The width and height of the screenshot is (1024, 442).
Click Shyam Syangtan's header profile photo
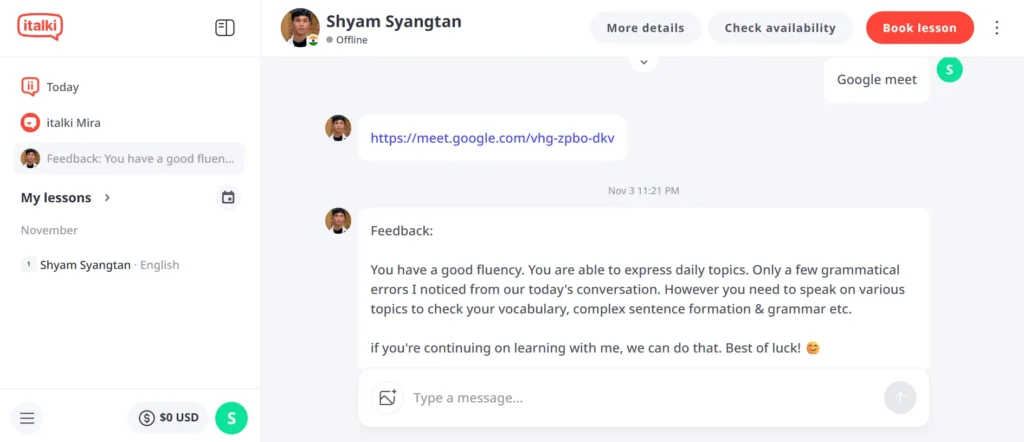point(300,28)
